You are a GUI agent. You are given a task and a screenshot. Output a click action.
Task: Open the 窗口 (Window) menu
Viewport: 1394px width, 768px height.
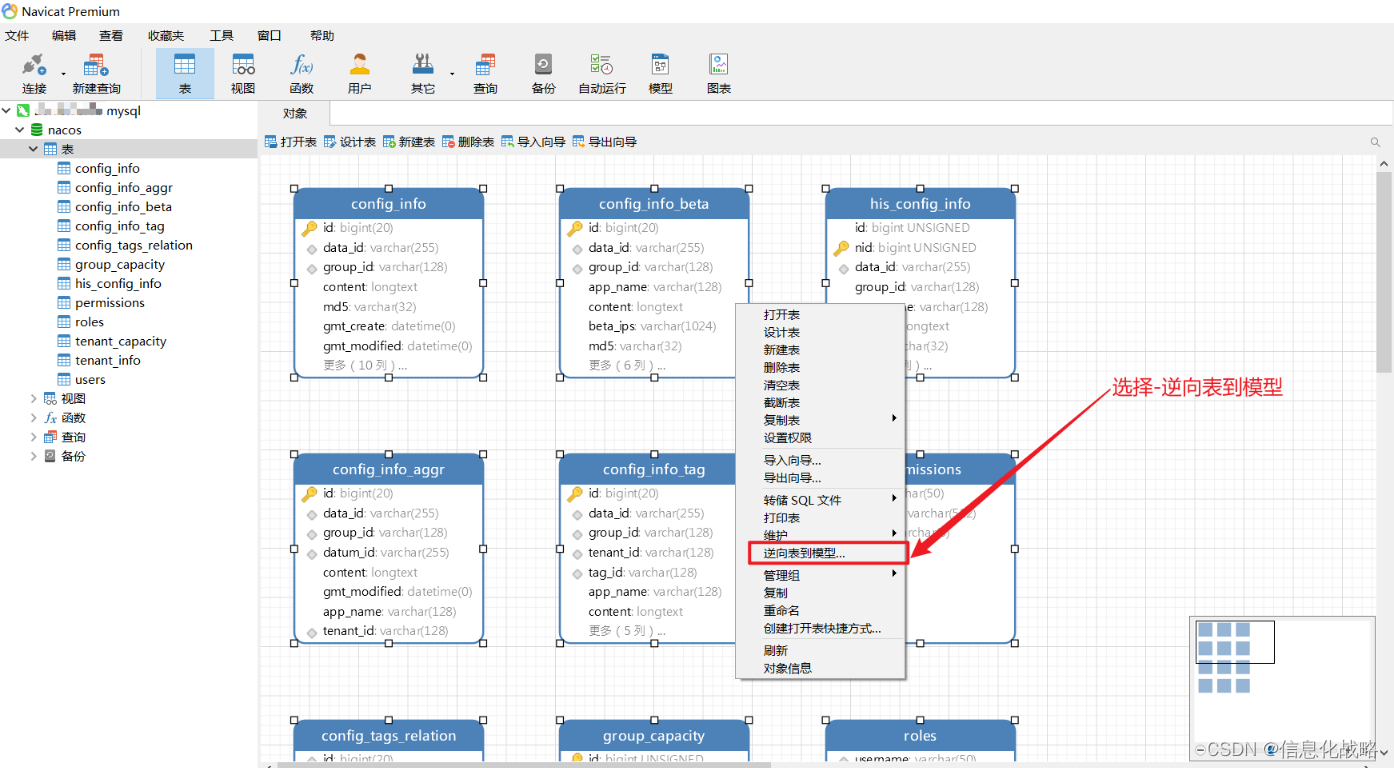coord(269,36)
